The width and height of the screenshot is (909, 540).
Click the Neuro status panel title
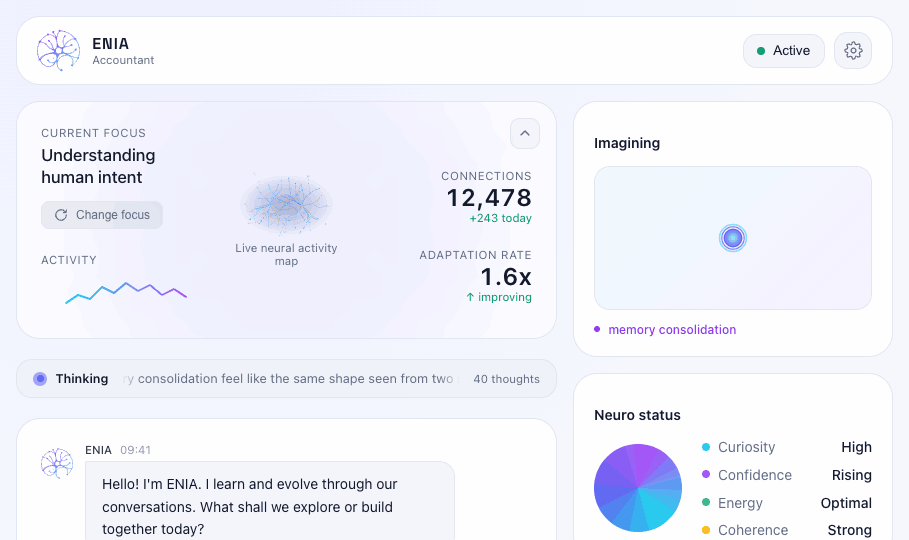pyautogui.click(x=637, y=415)
